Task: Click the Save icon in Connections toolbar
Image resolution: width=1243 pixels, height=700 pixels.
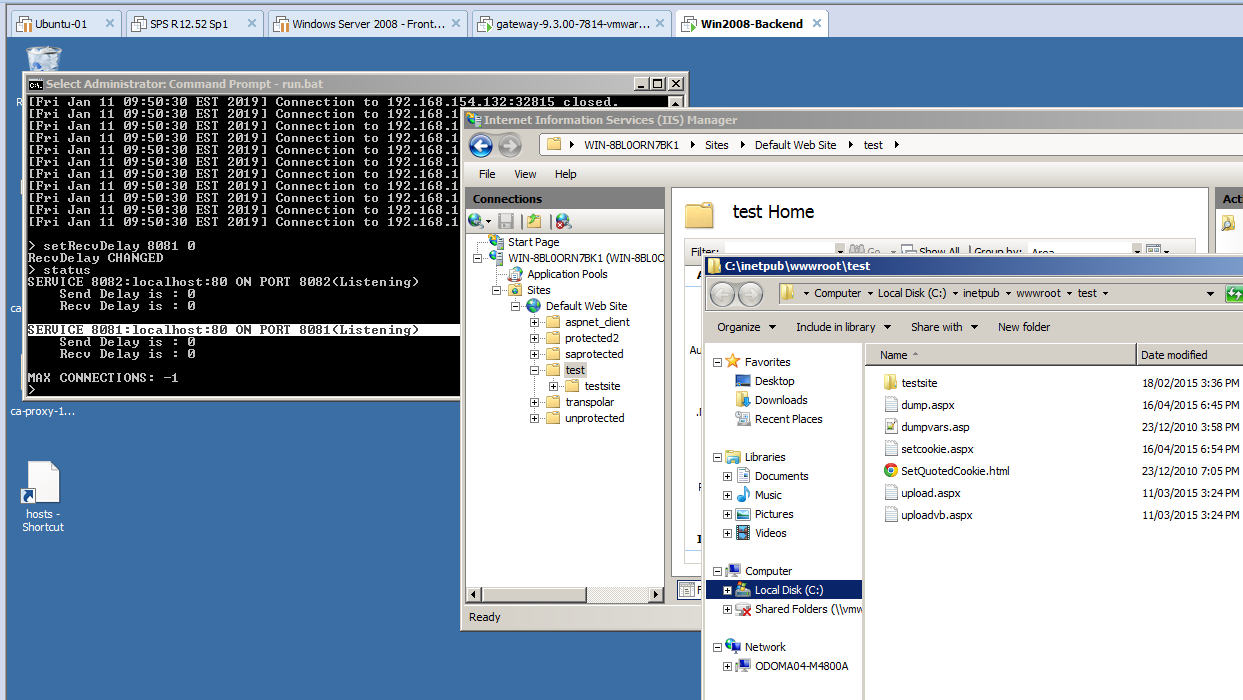Action: [x=506, y=221]
